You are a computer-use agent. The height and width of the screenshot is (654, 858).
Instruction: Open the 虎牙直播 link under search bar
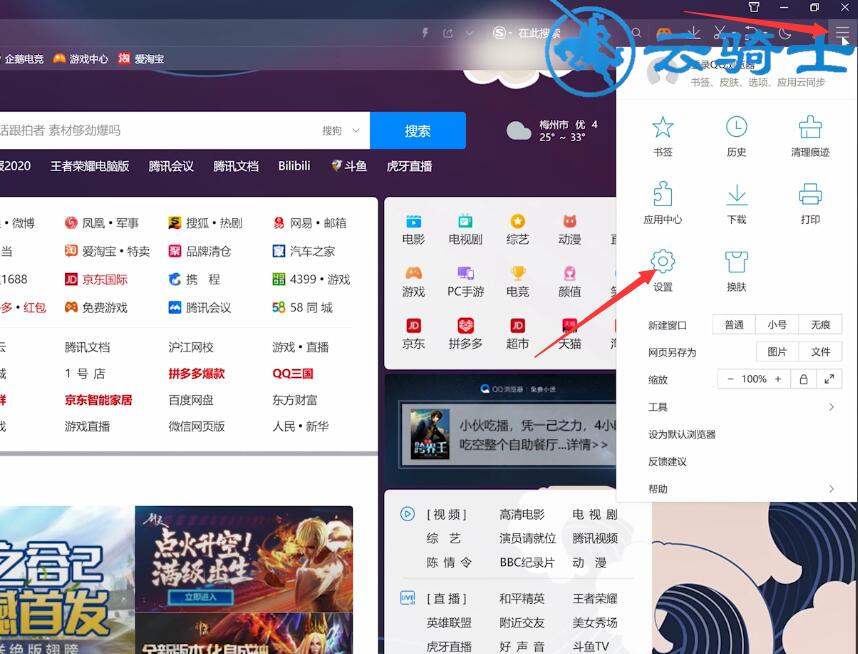(x=409, y=166)
